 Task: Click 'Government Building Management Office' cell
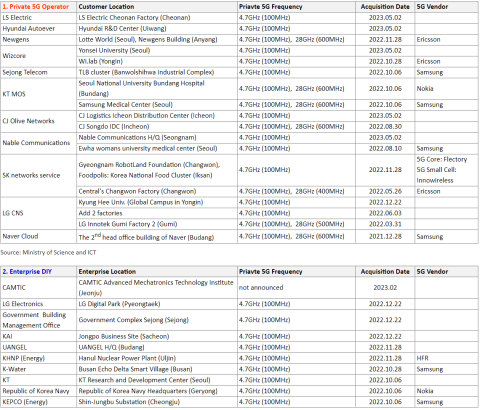click(x=39, y=320)
